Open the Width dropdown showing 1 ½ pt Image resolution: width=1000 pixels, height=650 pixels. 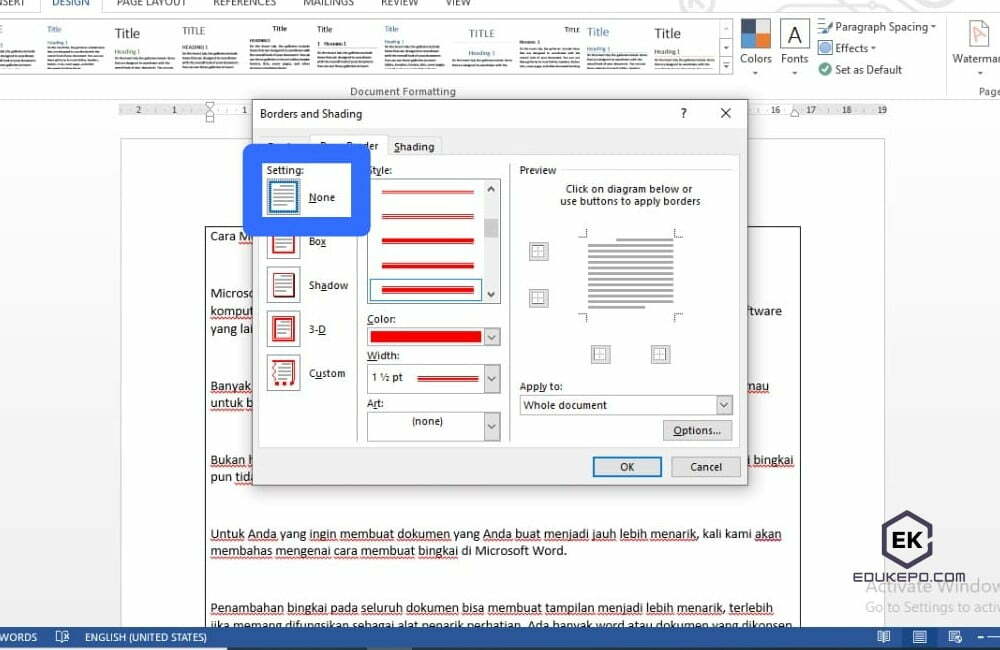click(490, 378)
